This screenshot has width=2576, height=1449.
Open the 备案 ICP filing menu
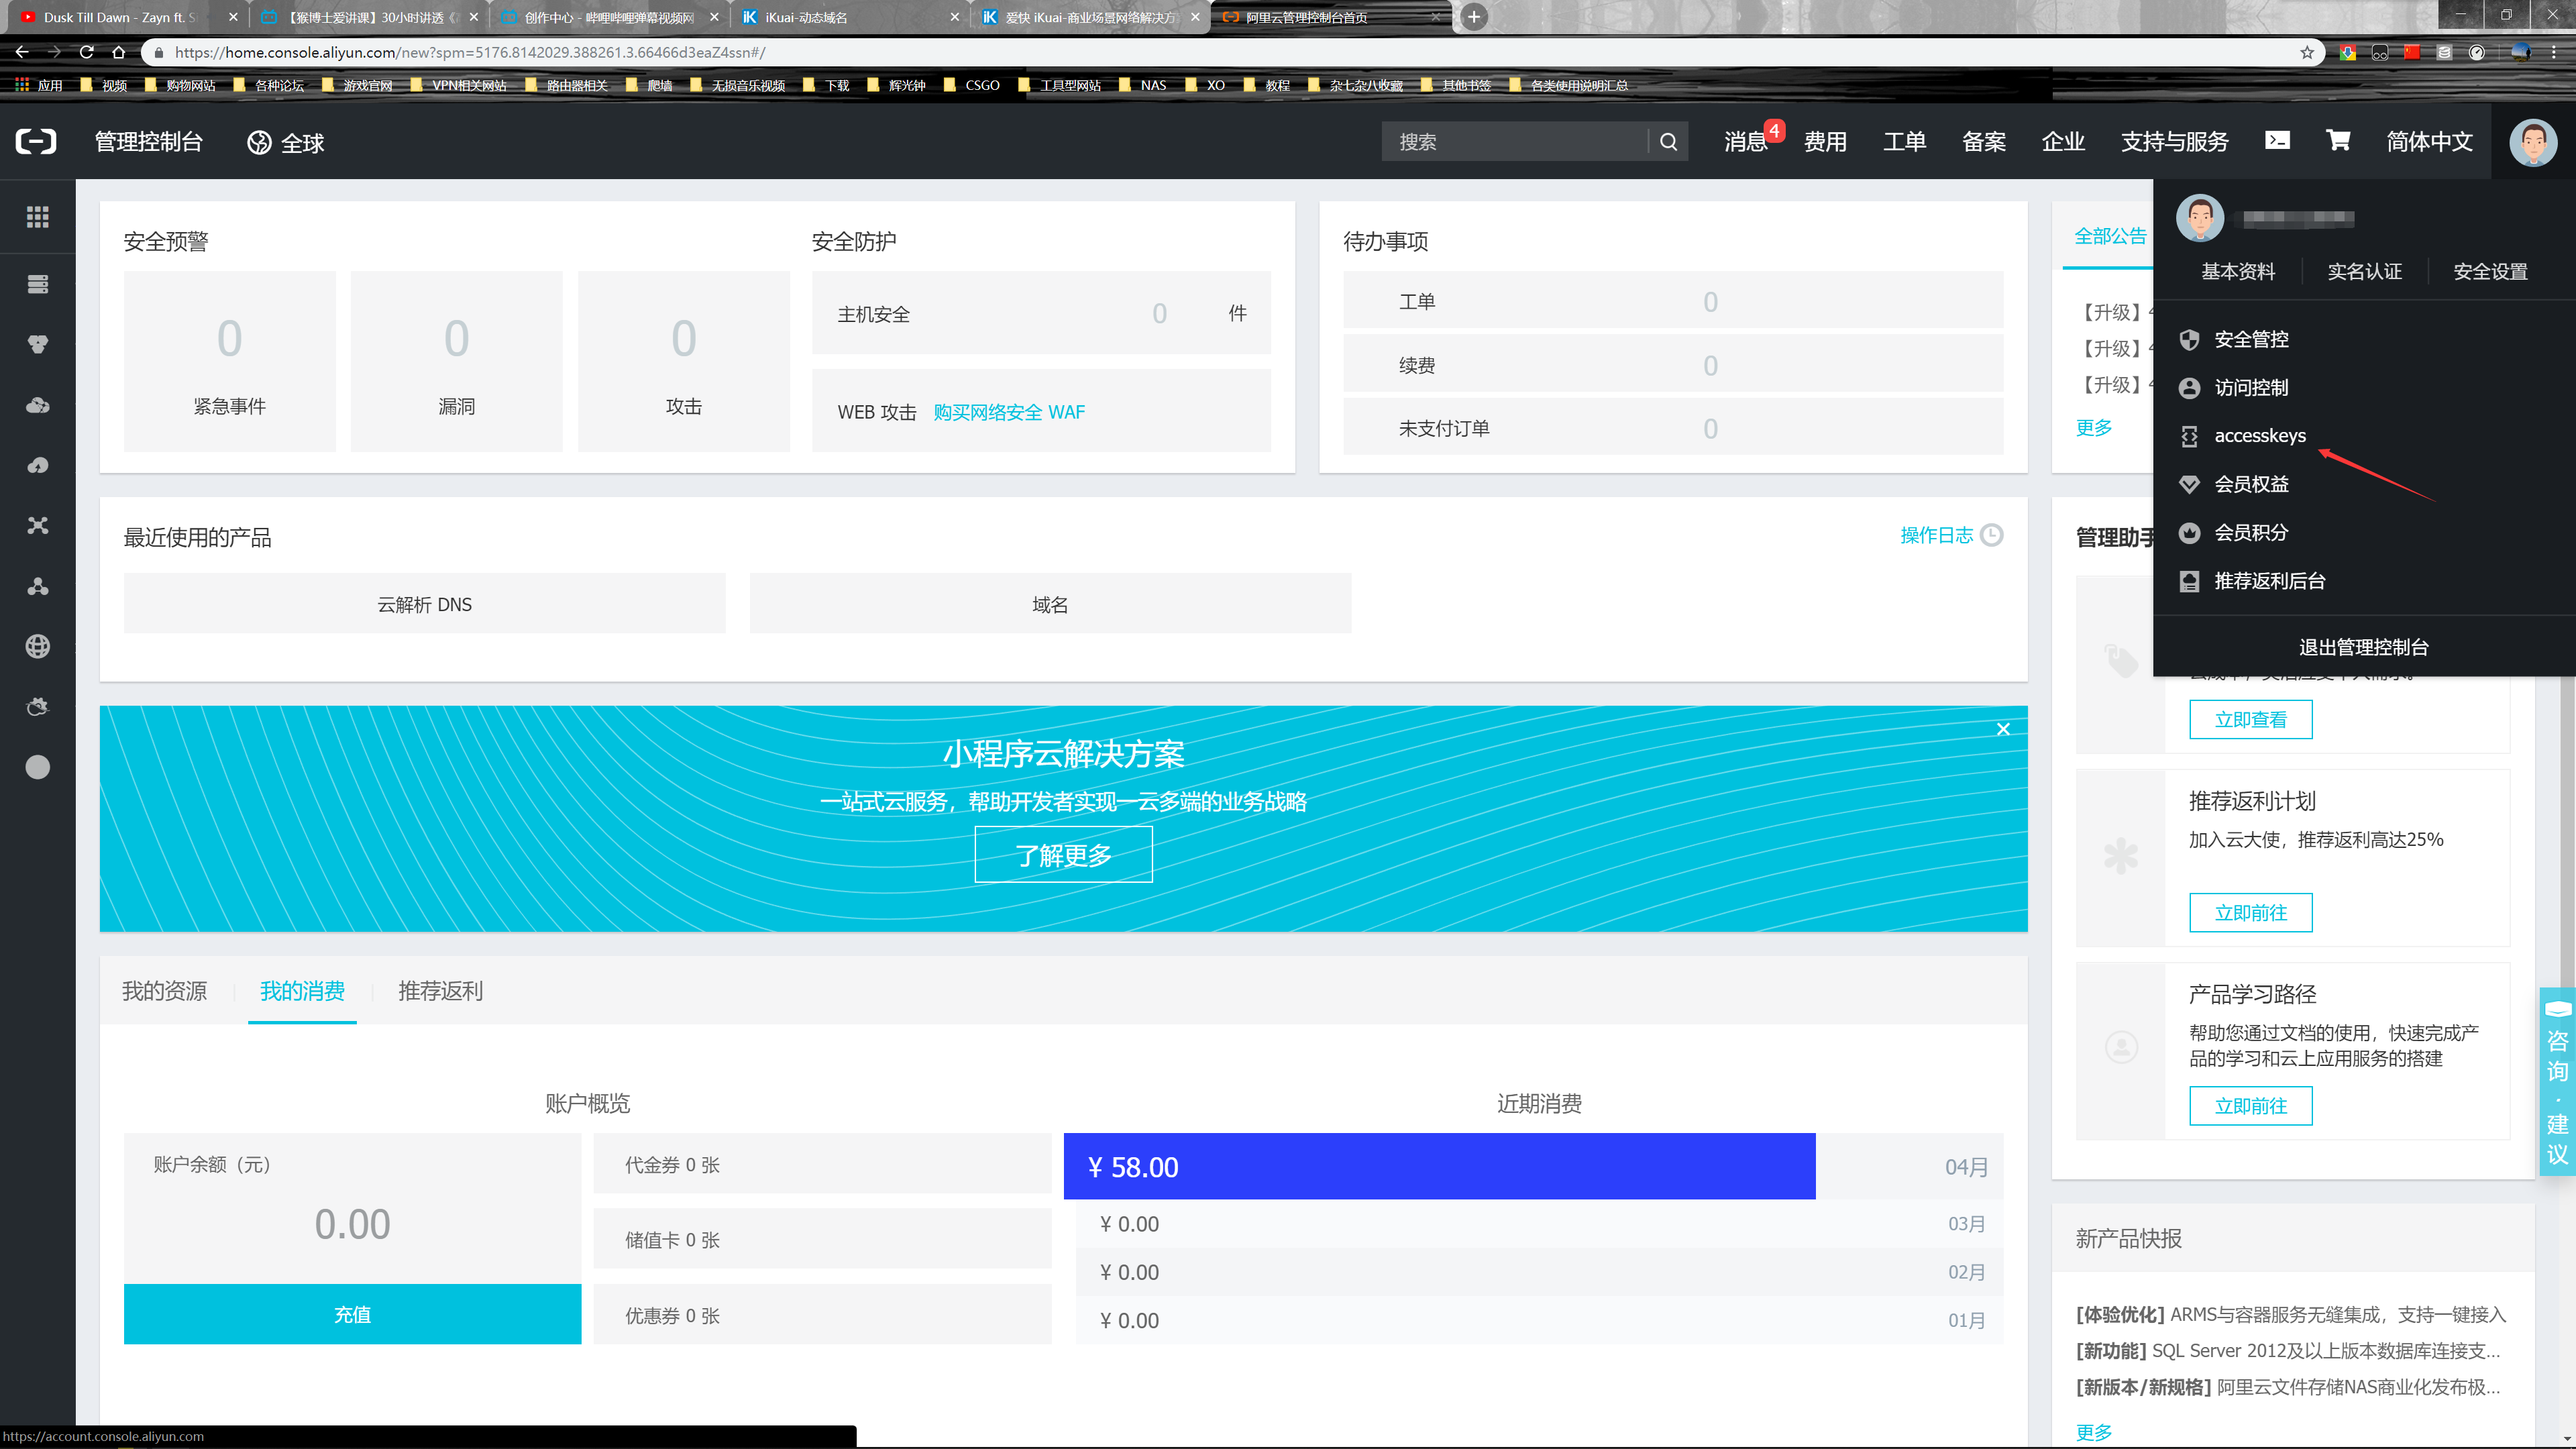[1984, 142]
